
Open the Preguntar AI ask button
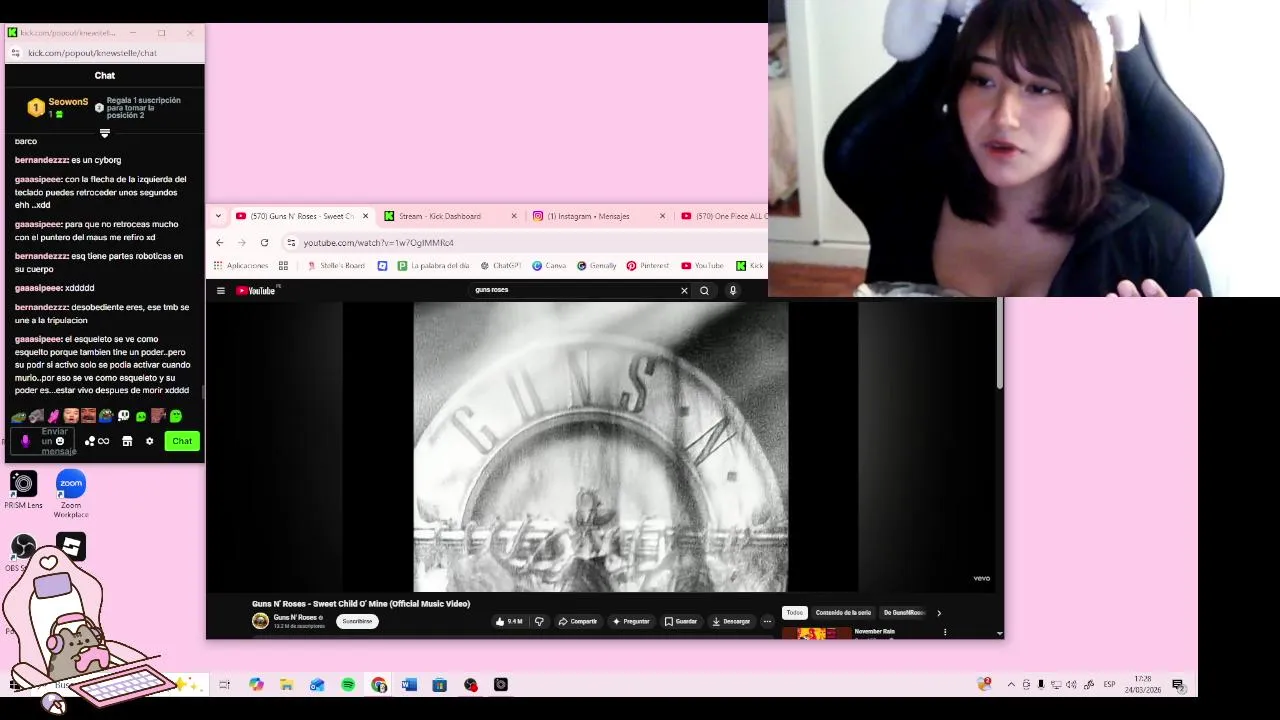[631, 621]
